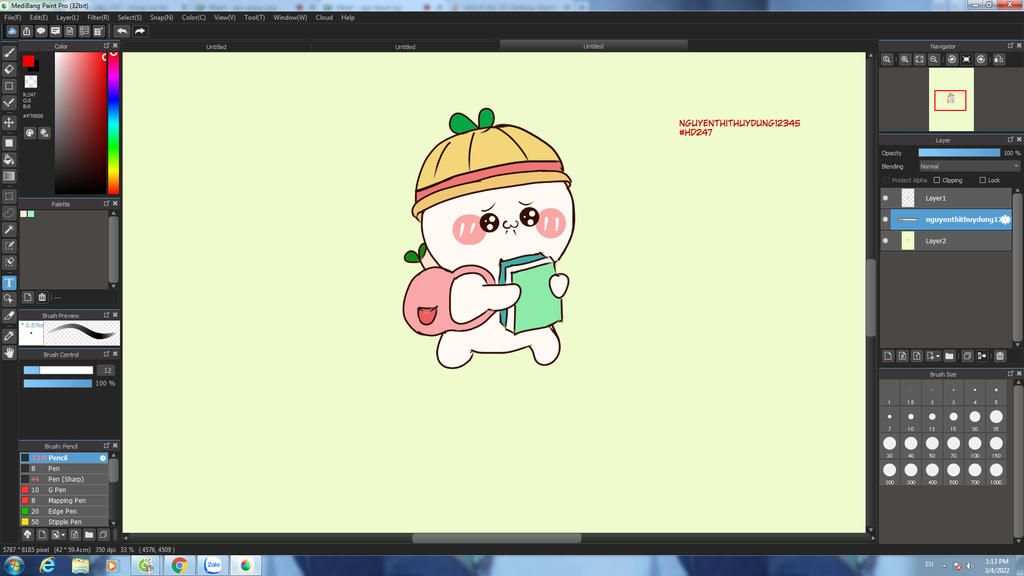
Task: Delete the layer with the trash icon
Action: point(999,355)
